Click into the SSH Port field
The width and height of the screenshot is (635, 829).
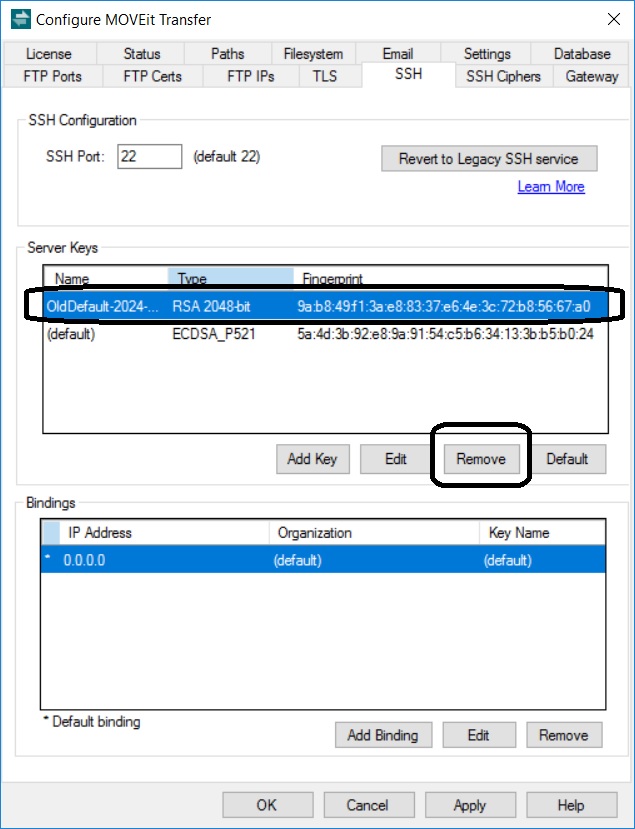150,156
